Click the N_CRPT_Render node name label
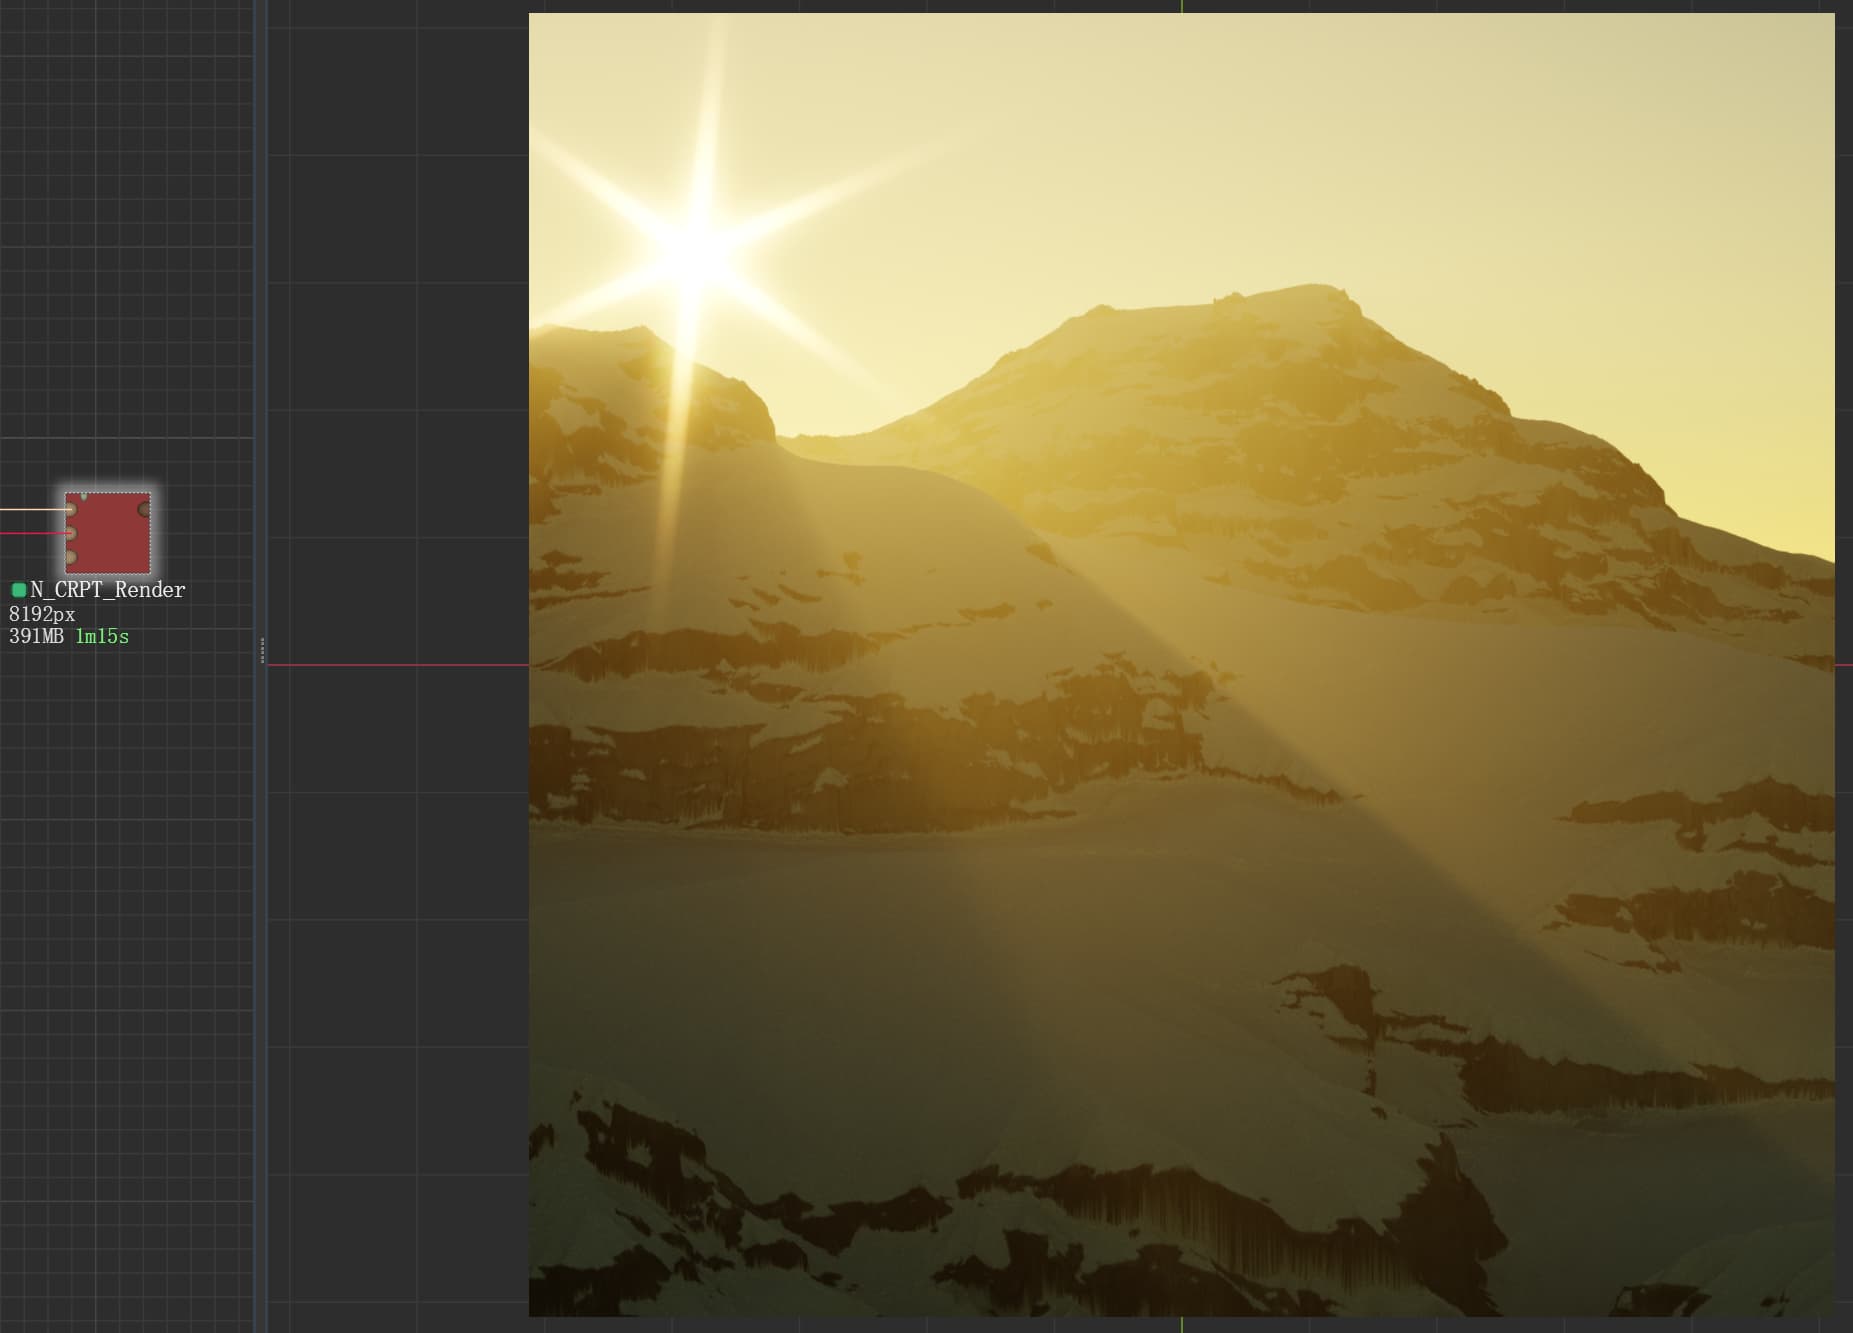Image resolution: width=1853 pixels, height=1333 pixels. tap(107, 590)
